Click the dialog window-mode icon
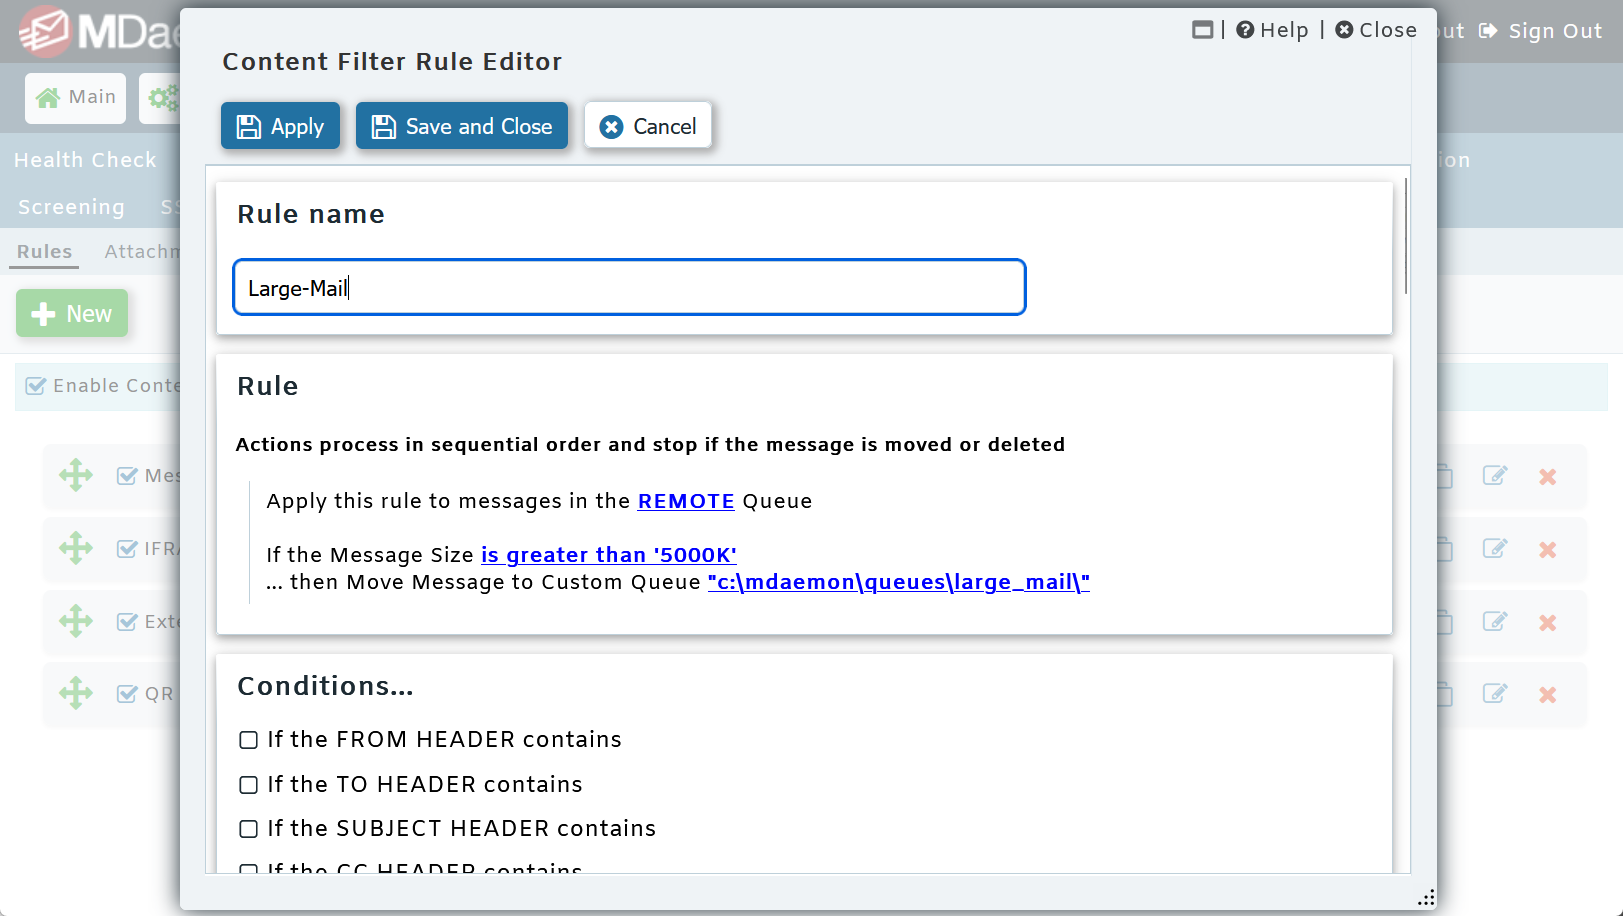This screenshot has height=916, width=1623. point(1202,30)
